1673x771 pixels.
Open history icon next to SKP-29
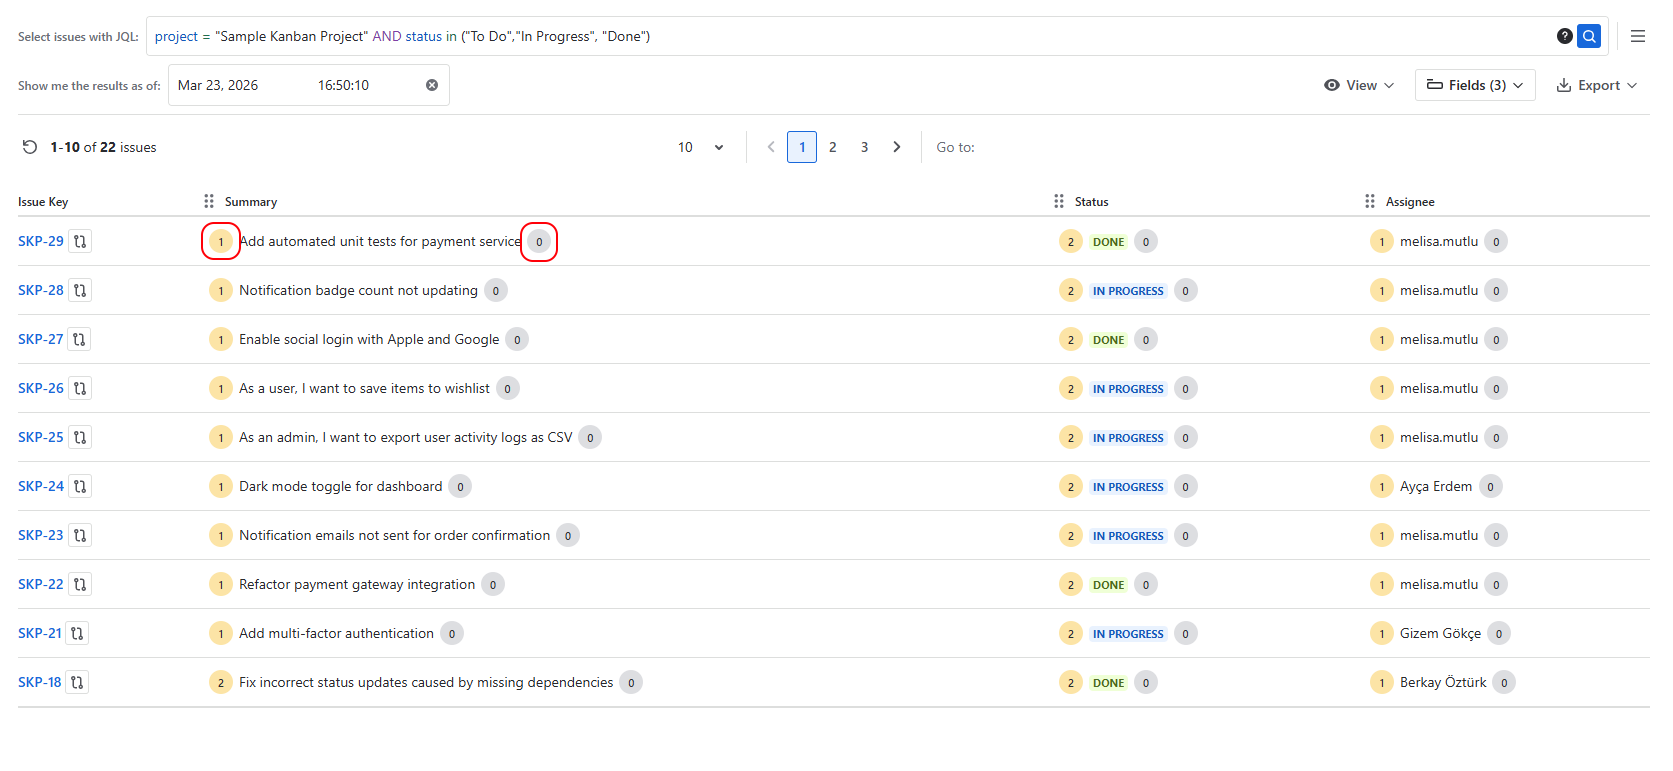click(80, 241)
